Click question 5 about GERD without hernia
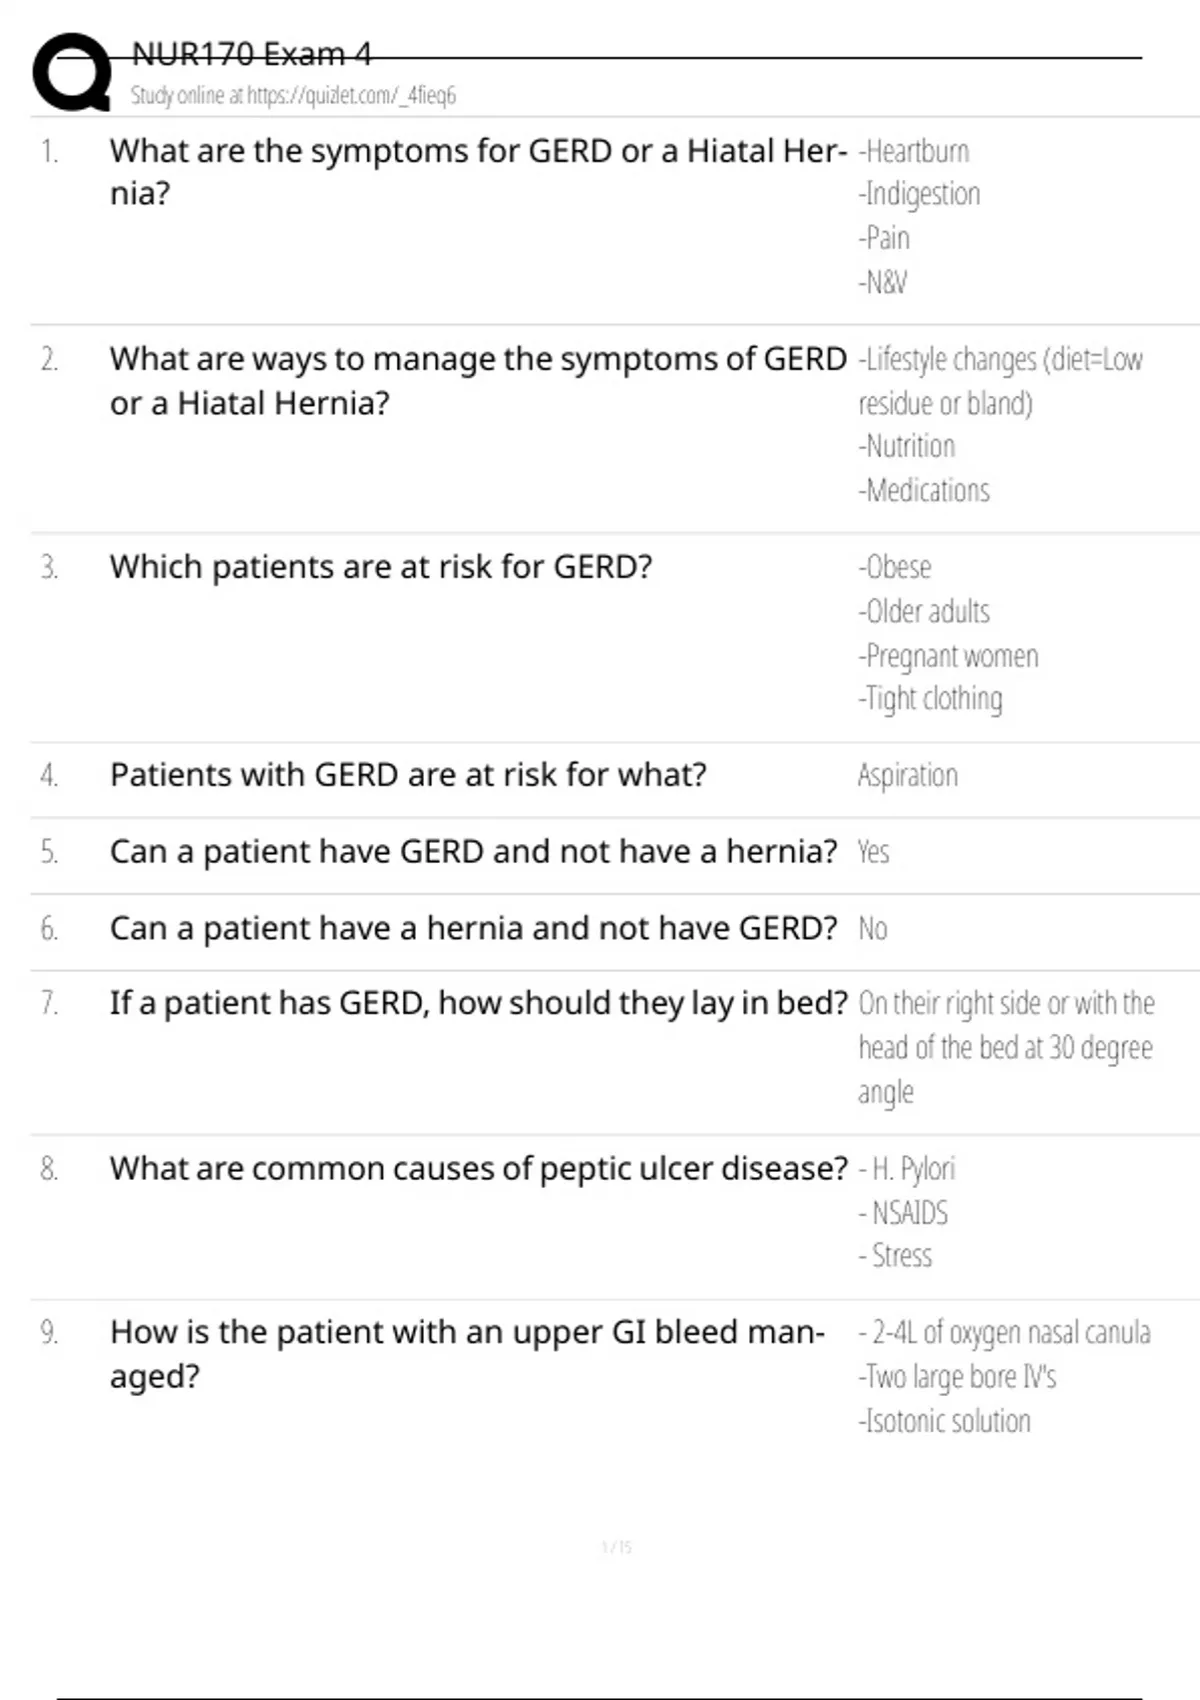1200x1700 pixels. point(473,851)
